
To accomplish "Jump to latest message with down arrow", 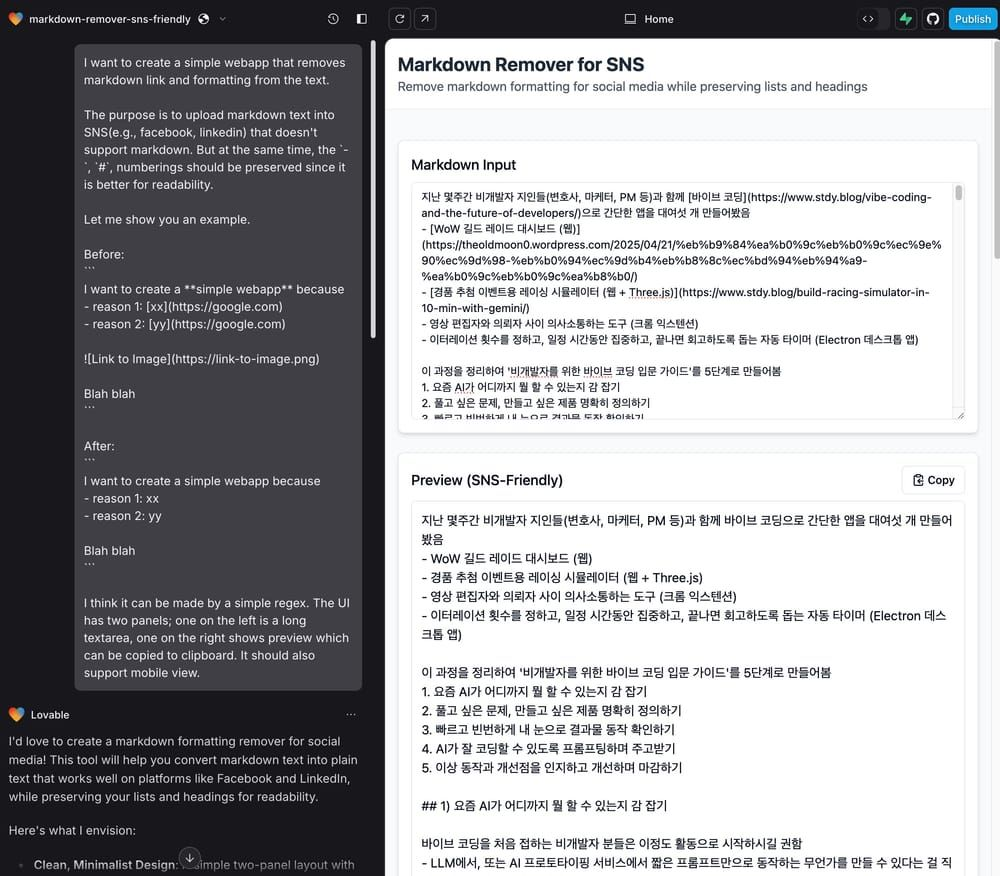I will [x=190, y=858].
